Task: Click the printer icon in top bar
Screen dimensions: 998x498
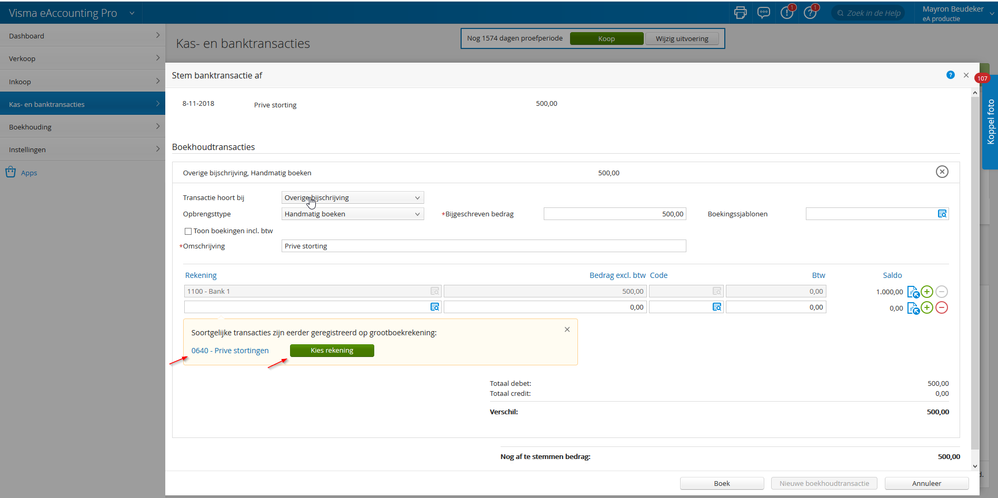Action: pos(740,13)
